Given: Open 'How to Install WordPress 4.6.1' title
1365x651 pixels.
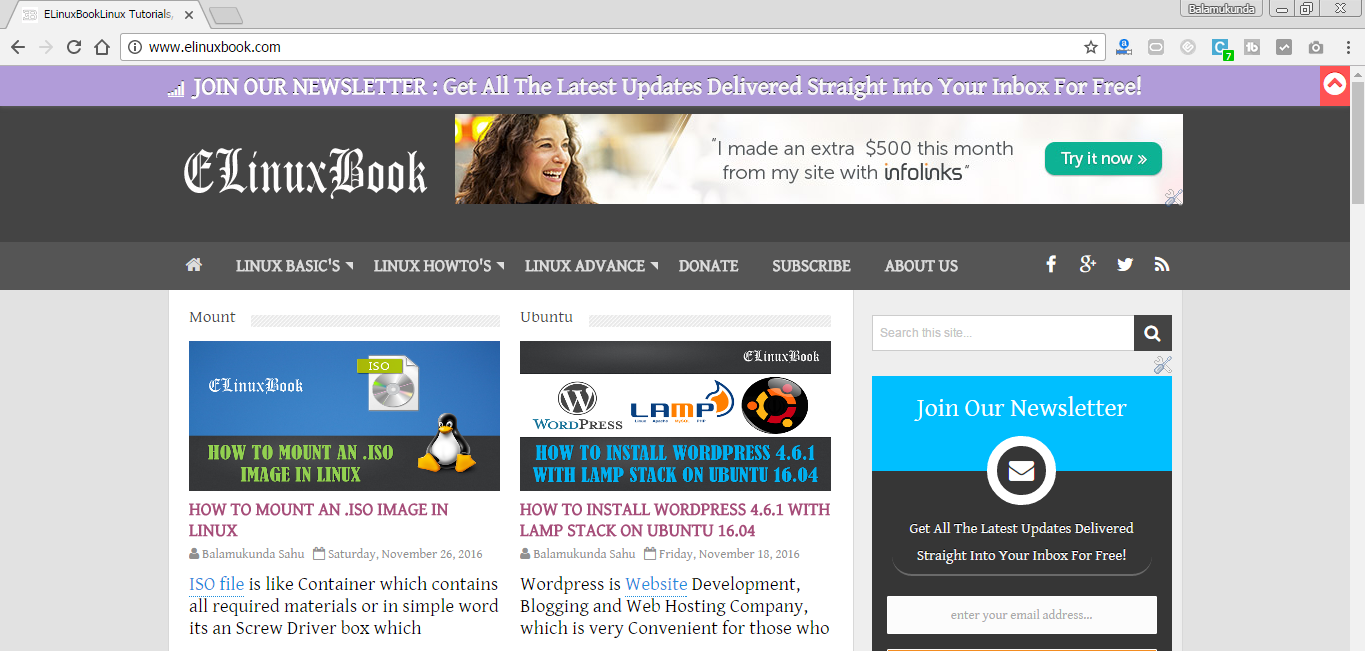Looking at the screenshot, I should coord(675,520).
